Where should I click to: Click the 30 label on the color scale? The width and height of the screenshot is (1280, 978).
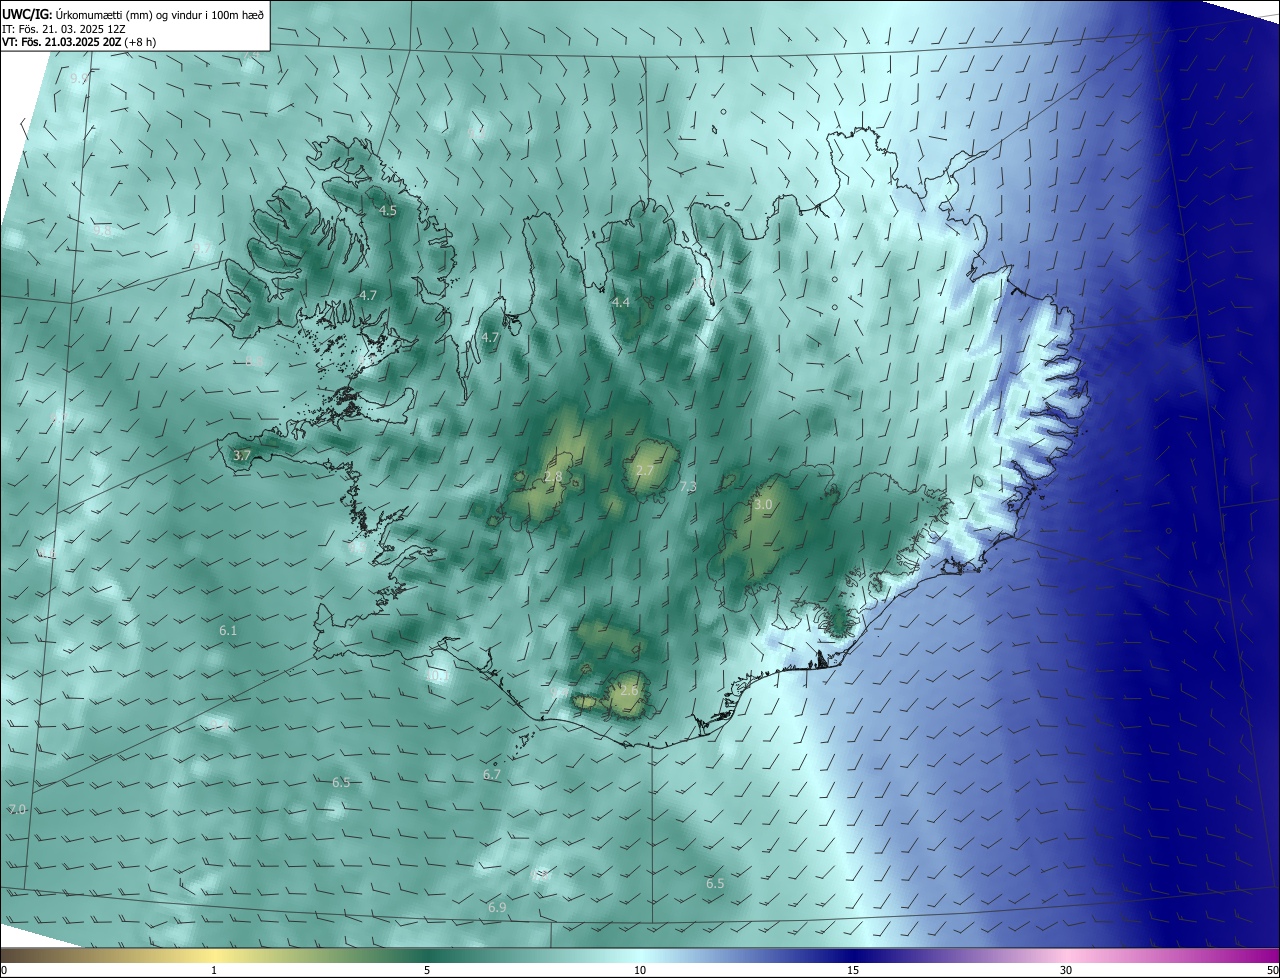click(1066, 970)
